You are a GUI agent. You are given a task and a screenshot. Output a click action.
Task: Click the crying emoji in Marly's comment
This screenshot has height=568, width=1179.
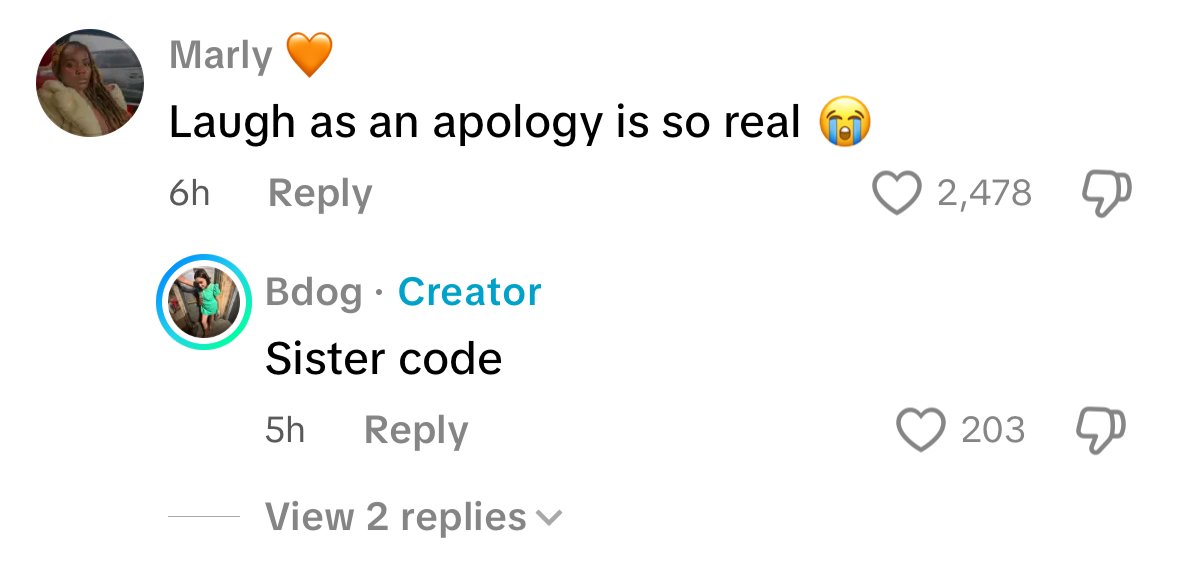point(844,121)
